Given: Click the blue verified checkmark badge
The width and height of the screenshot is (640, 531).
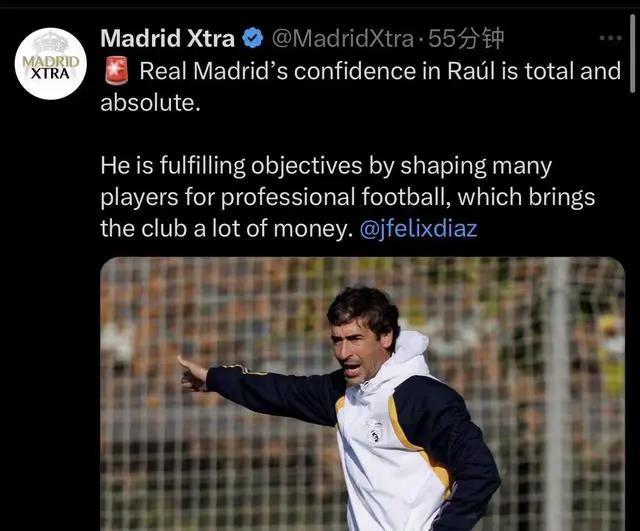Looking at the screenshot, I should point(253,39).
